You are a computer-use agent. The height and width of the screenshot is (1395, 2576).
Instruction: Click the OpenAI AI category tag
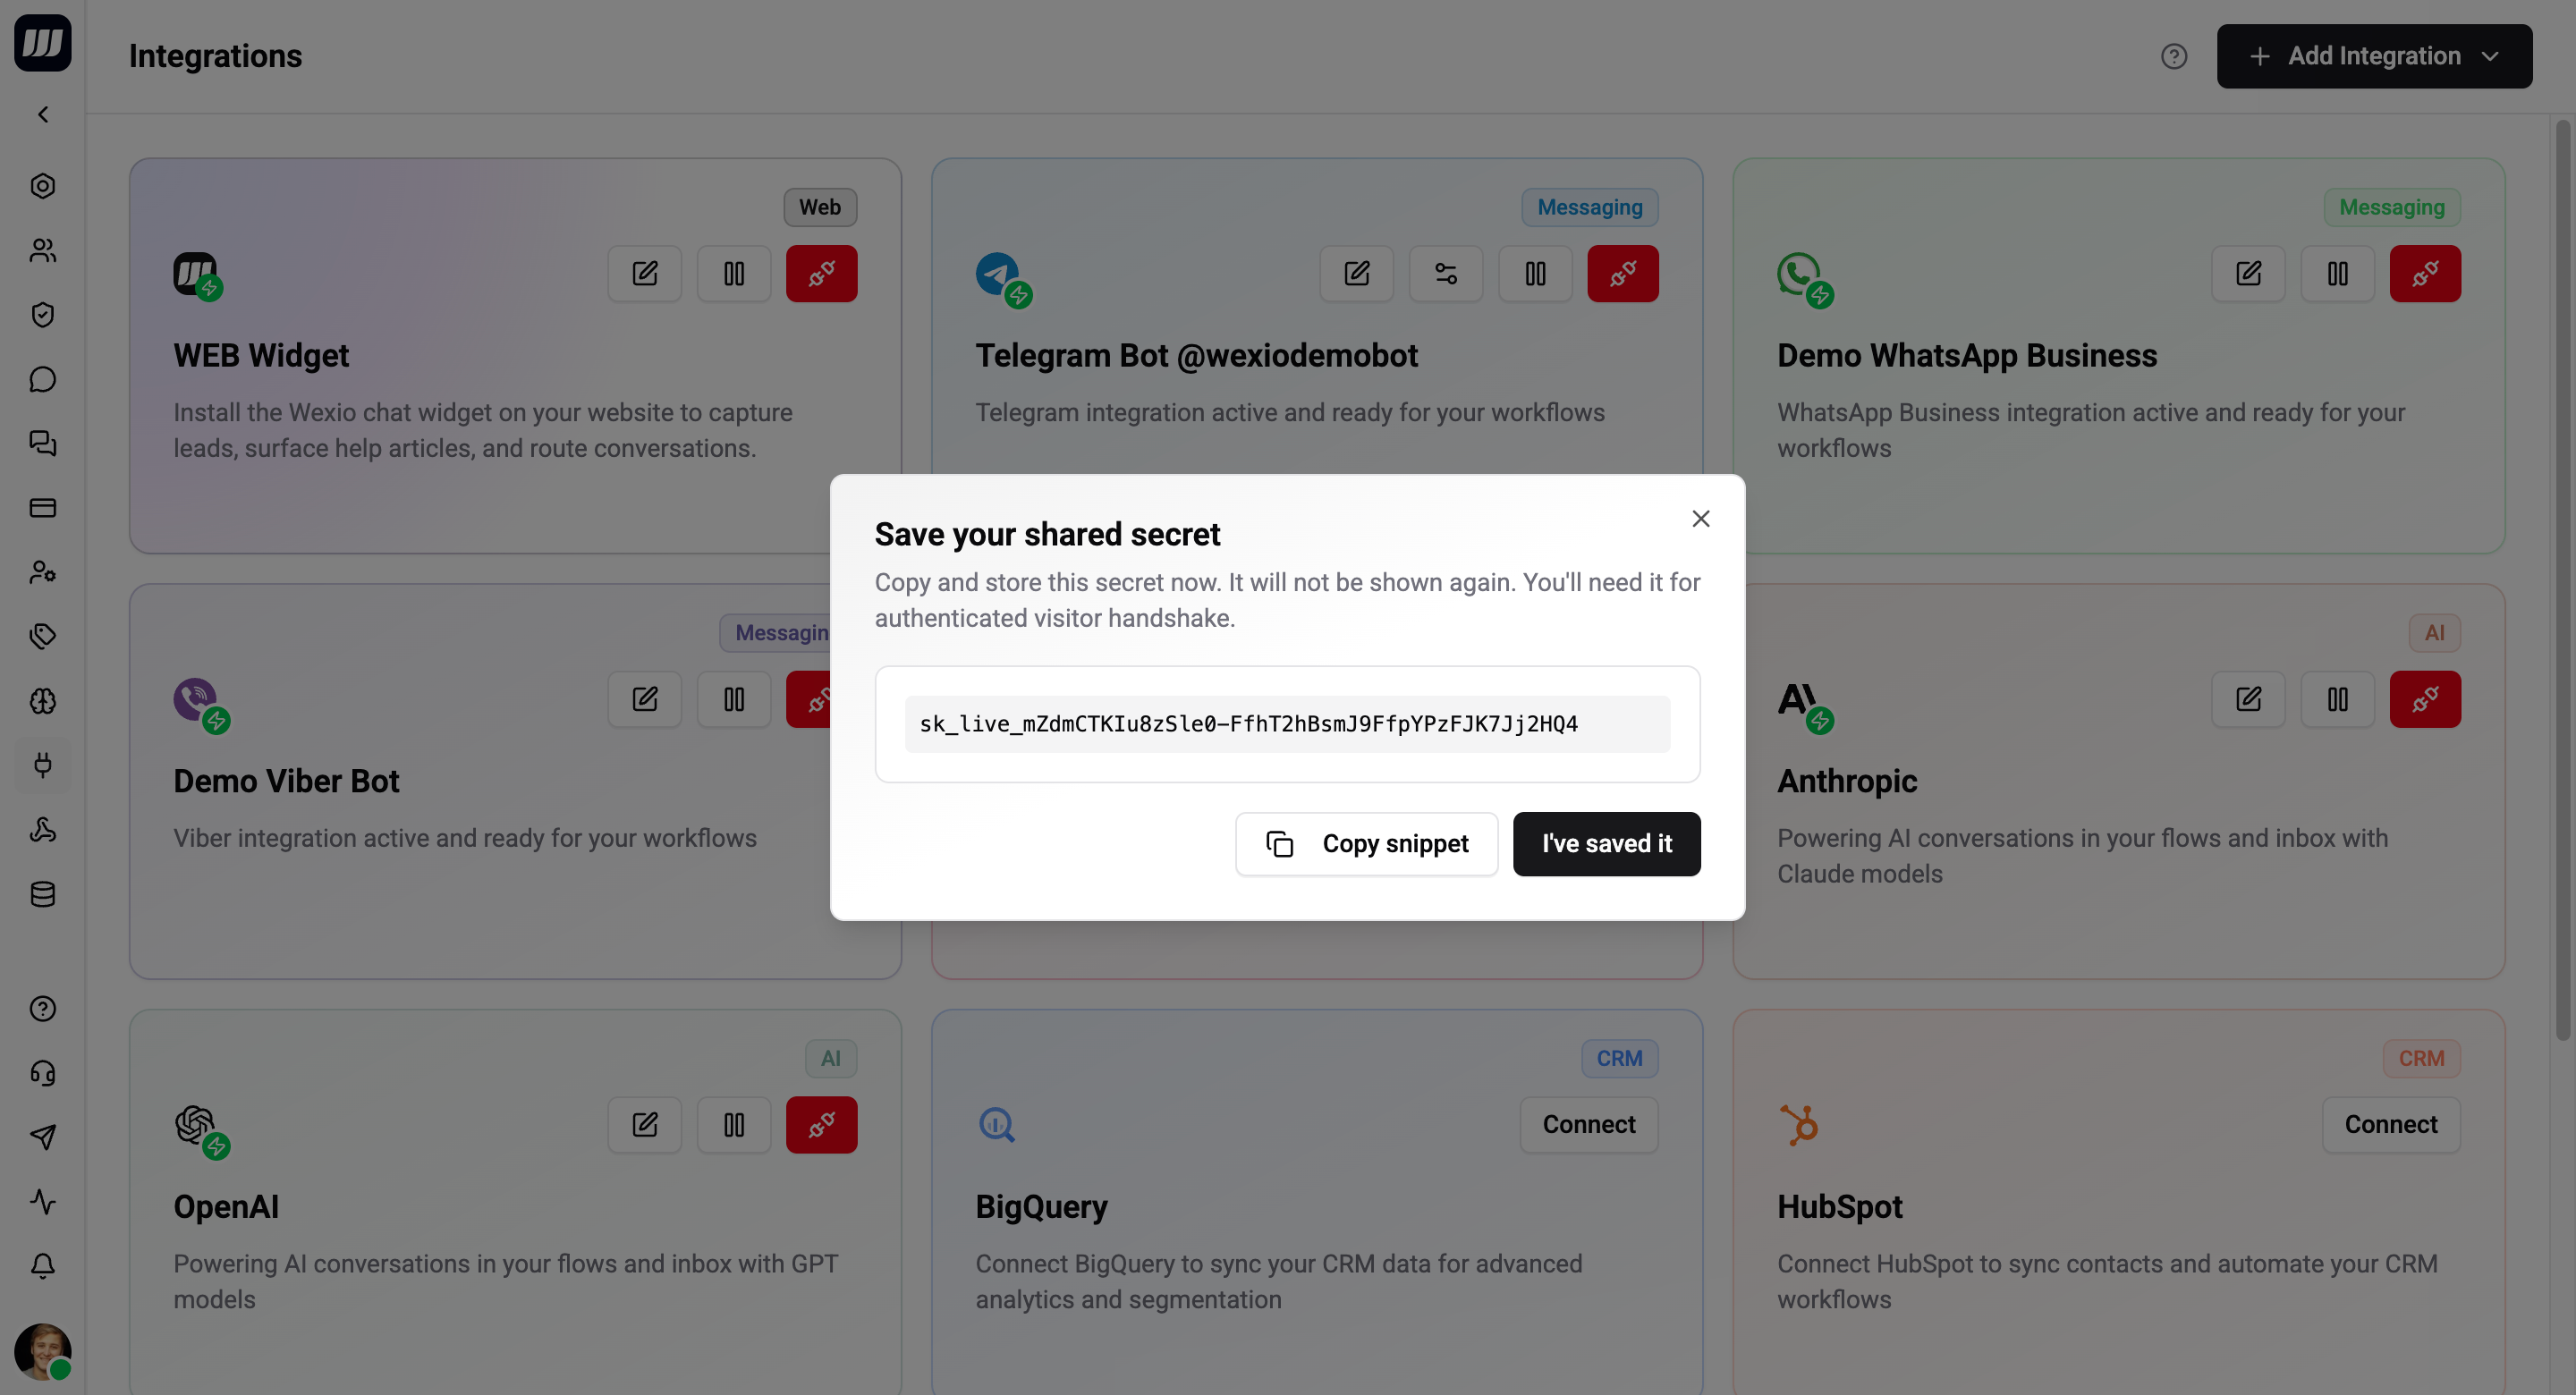(831, 1059)
